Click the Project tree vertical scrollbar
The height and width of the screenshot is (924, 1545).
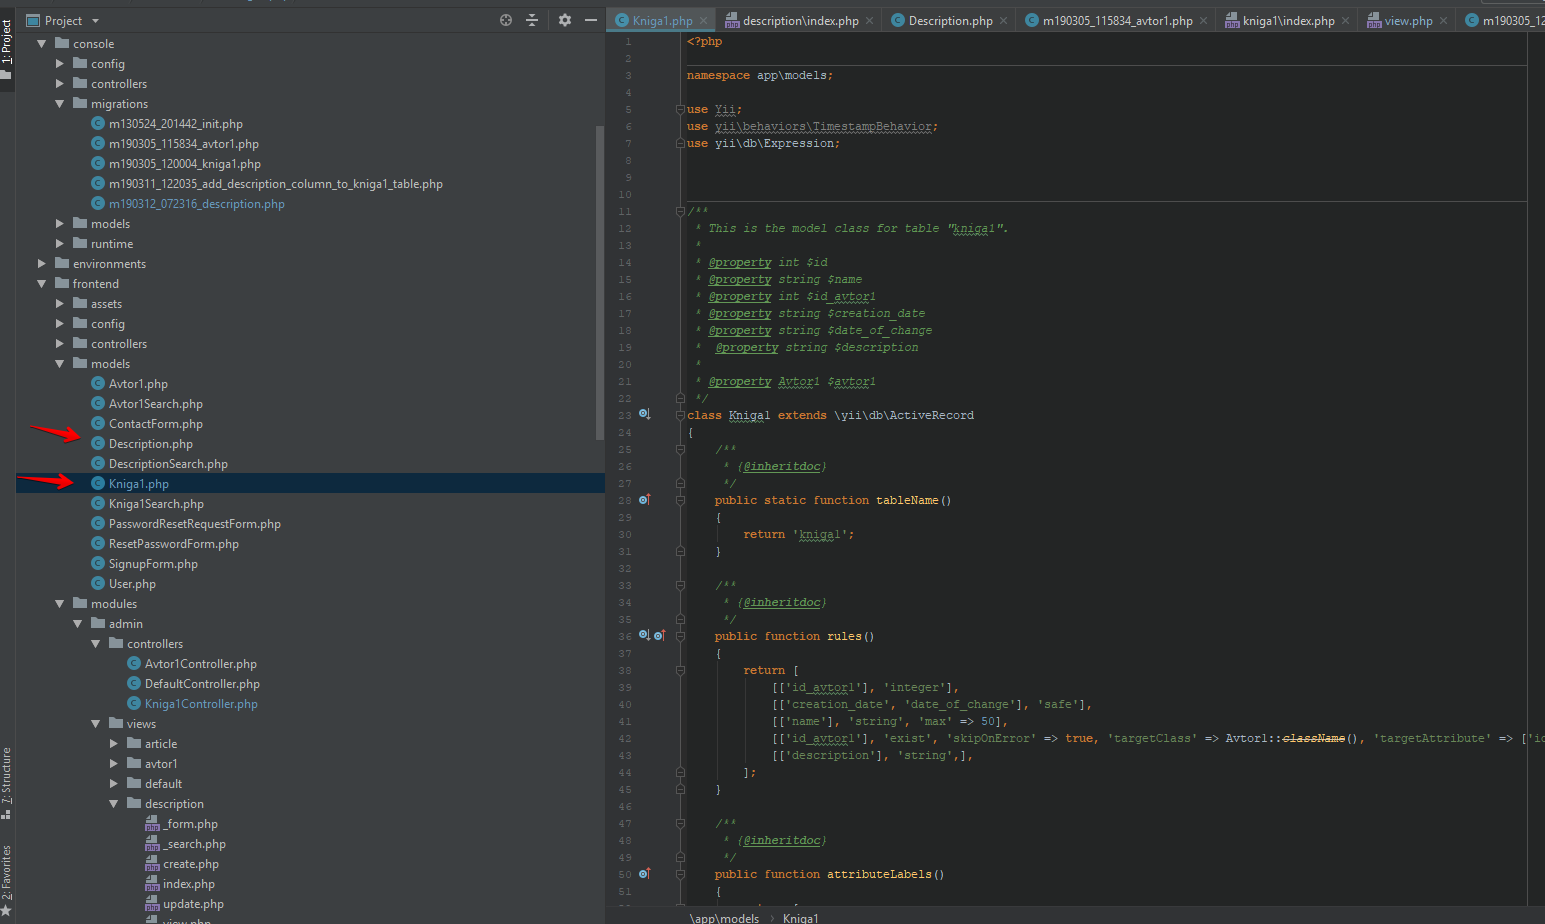(600, 283)
